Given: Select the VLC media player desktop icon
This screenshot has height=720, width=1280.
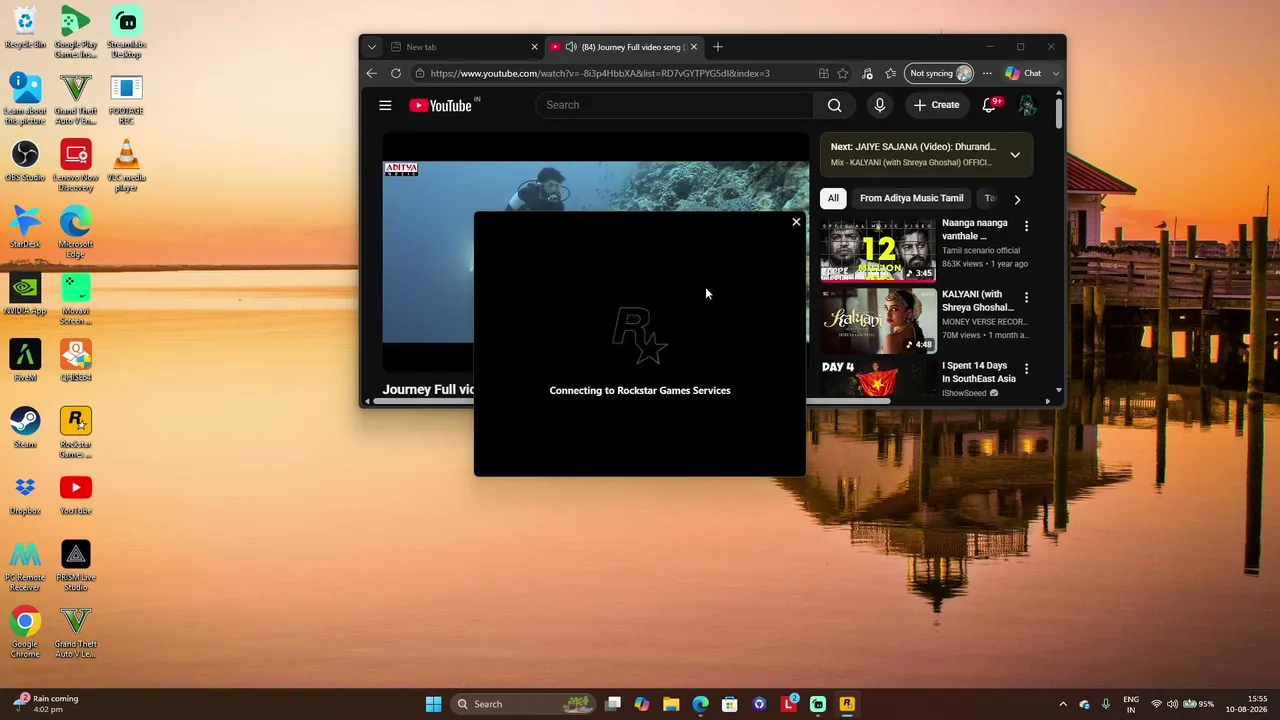Looking at the screenshot, I should (x=126, y=166).
